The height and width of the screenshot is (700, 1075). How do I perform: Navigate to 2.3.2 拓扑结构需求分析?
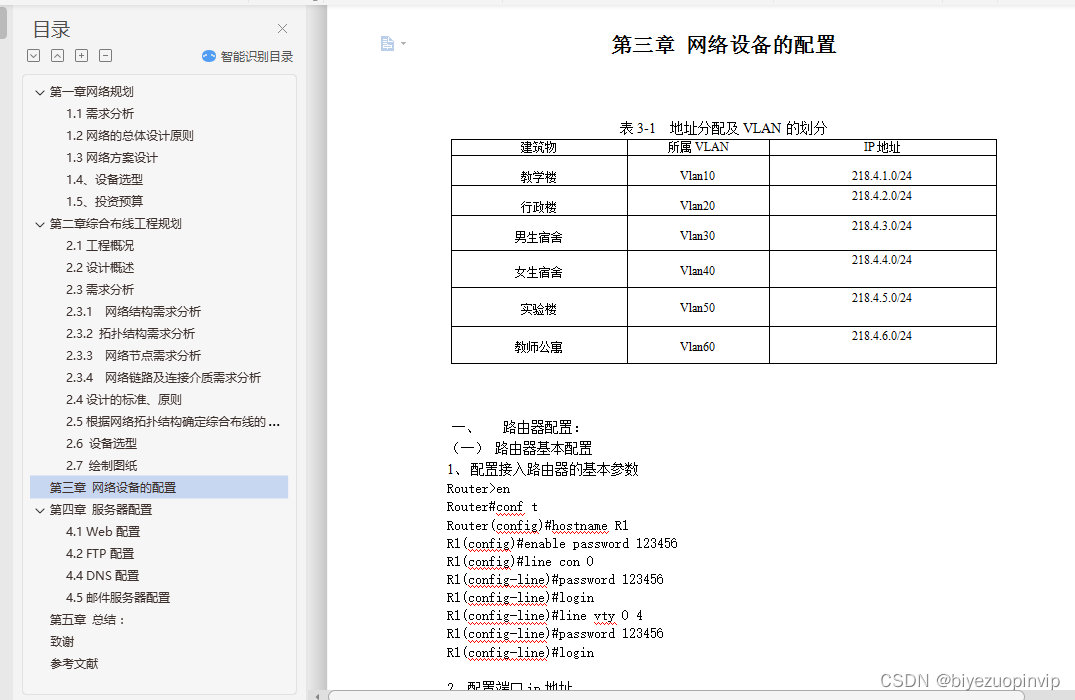click(130, 333)
